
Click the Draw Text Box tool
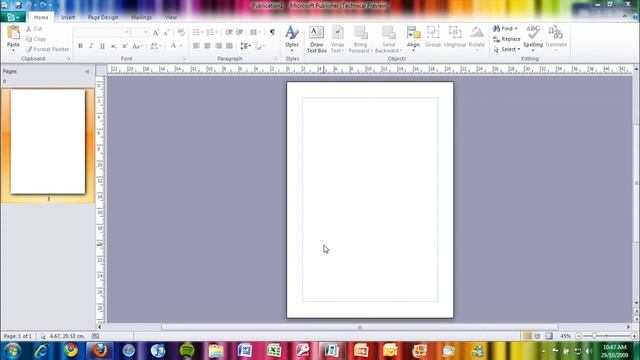tap(317, 40)
